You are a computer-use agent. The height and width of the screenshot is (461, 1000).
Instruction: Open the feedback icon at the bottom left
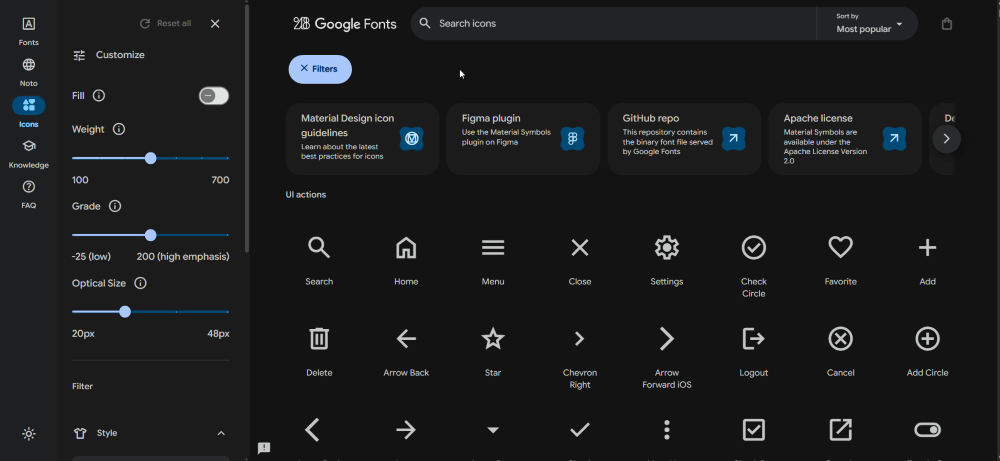(264, 448)
